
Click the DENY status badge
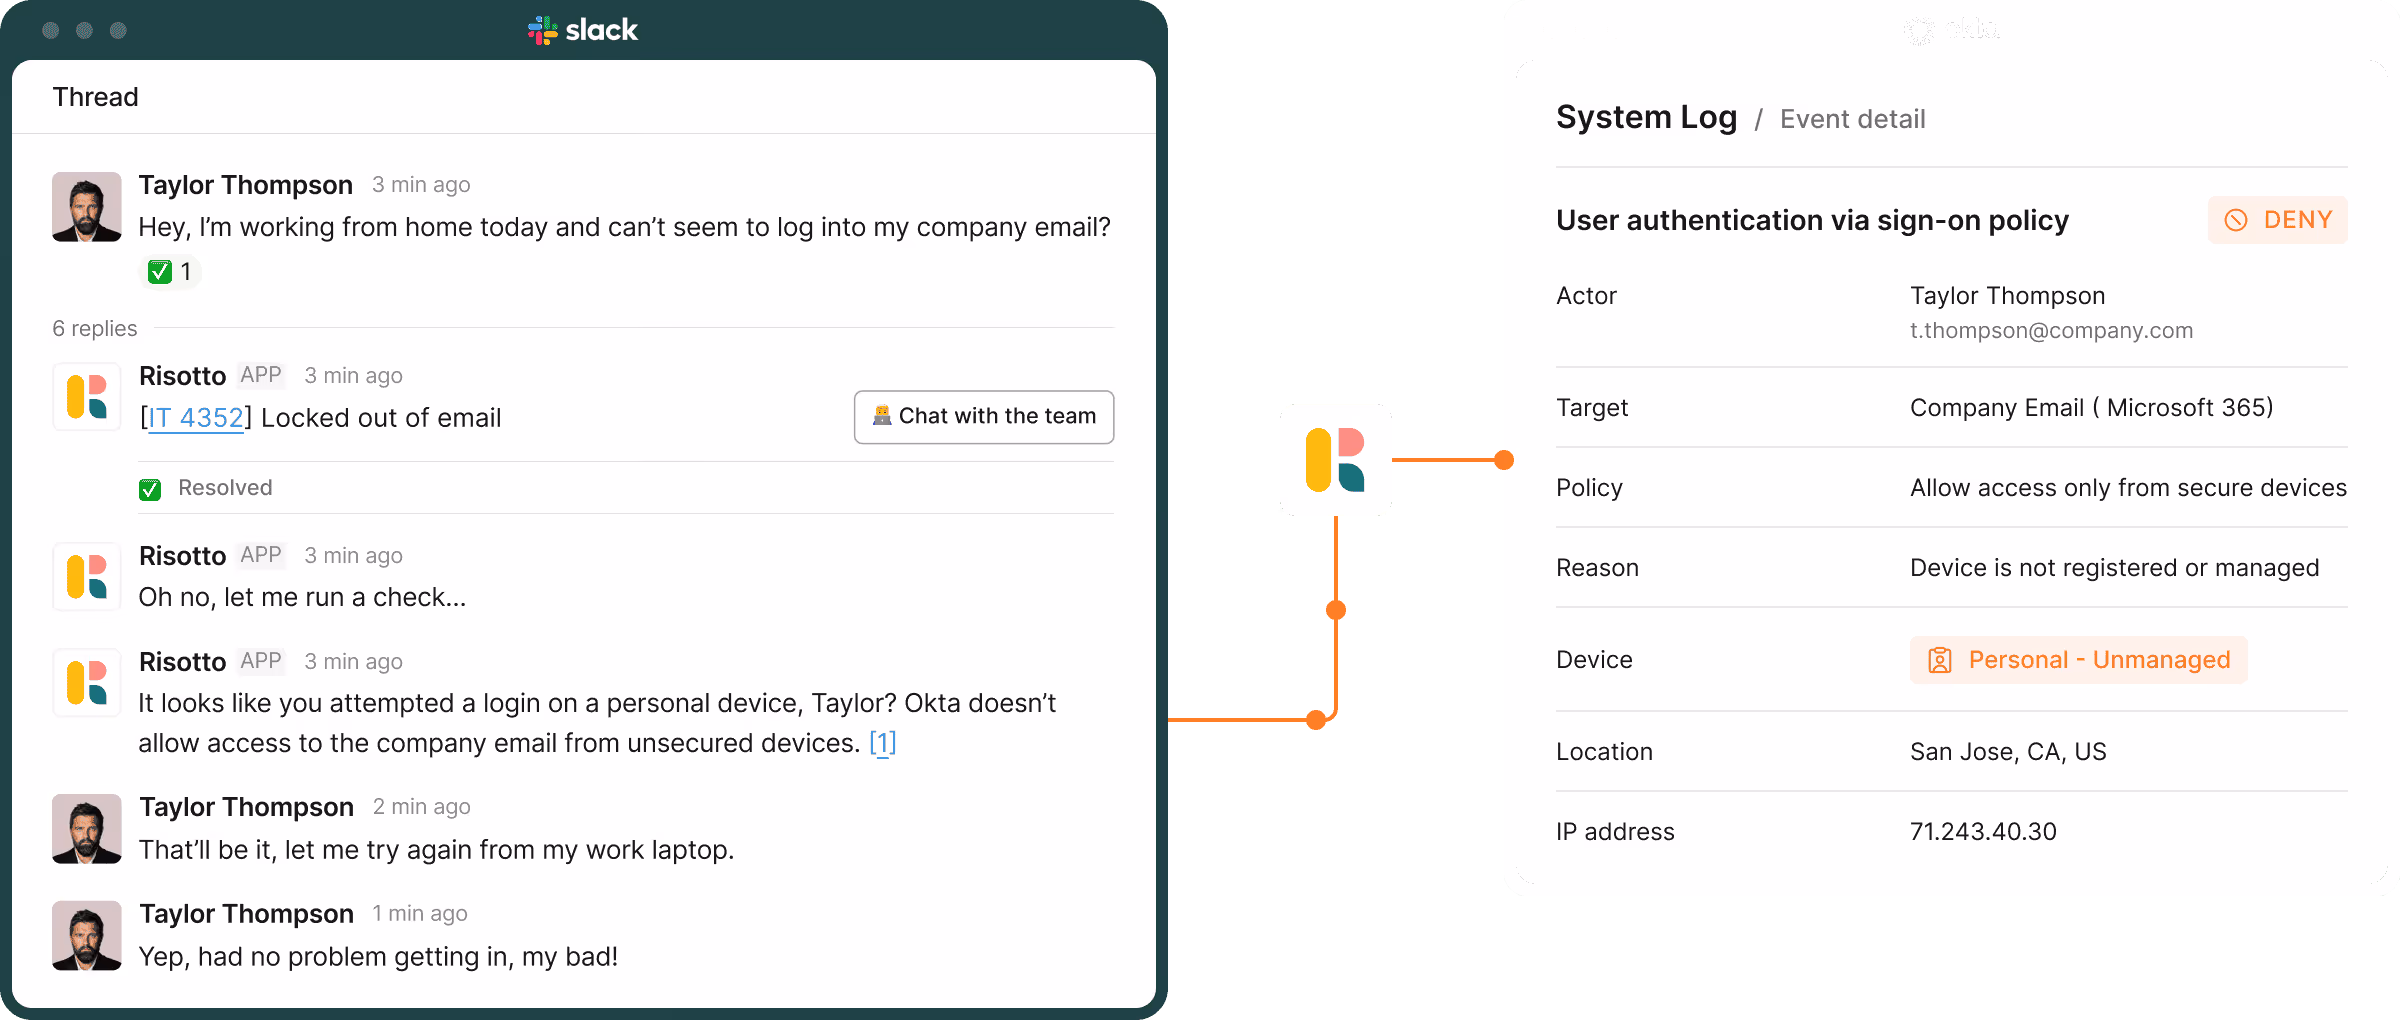click(2278, 220)
